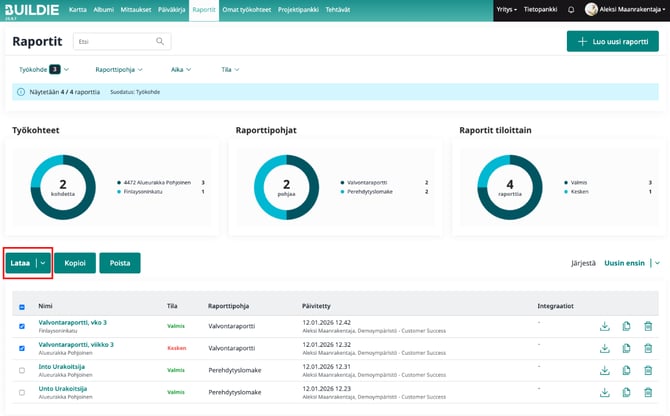The width and height of the screenshot is (670, 416).
Task: Copy the Valvontaraportti, vko 3 row
Action: [626, 326]
